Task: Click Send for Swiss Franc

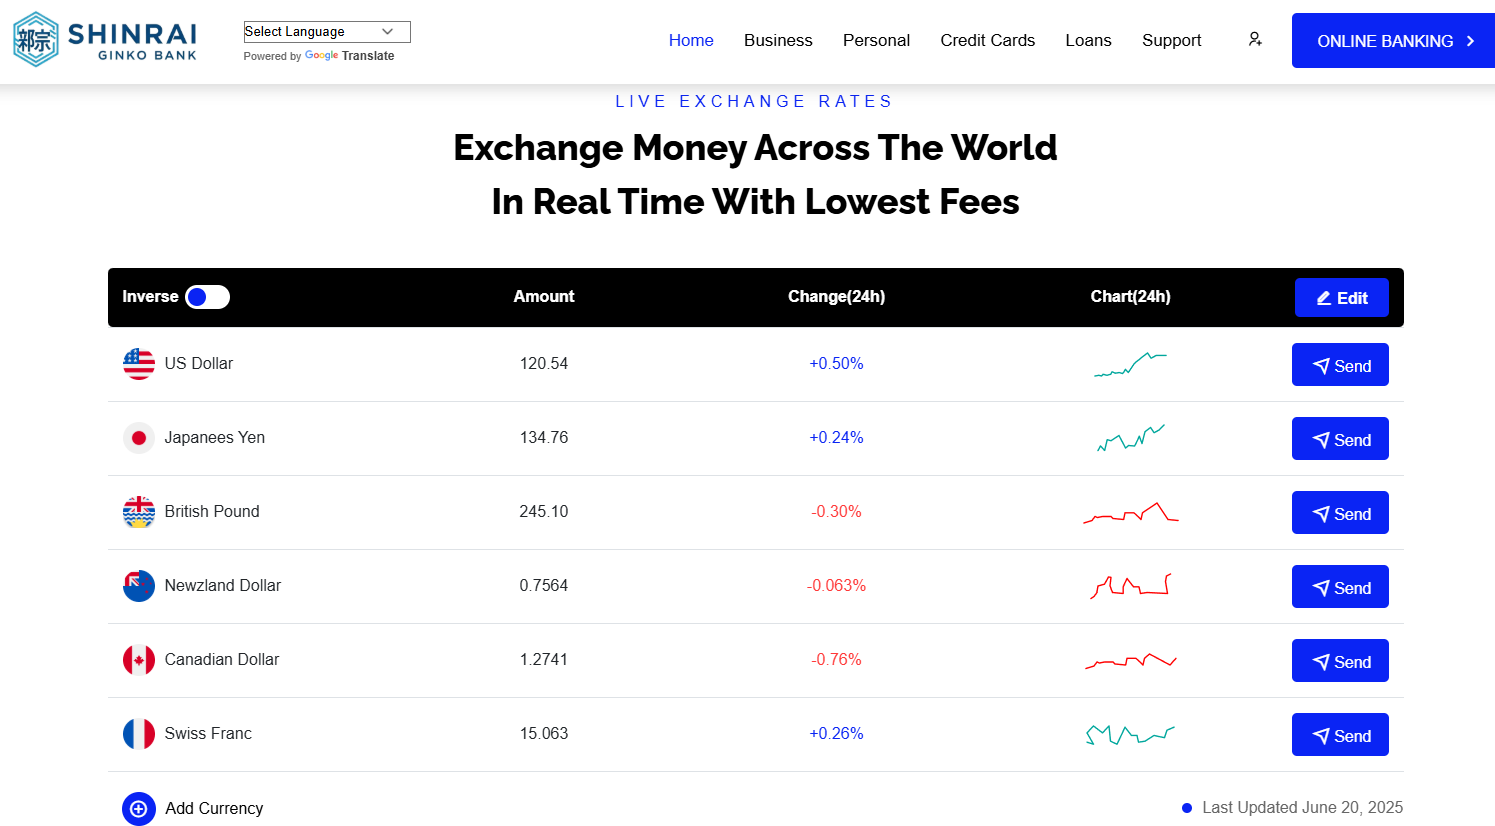Action: [x=1340, y=736]
